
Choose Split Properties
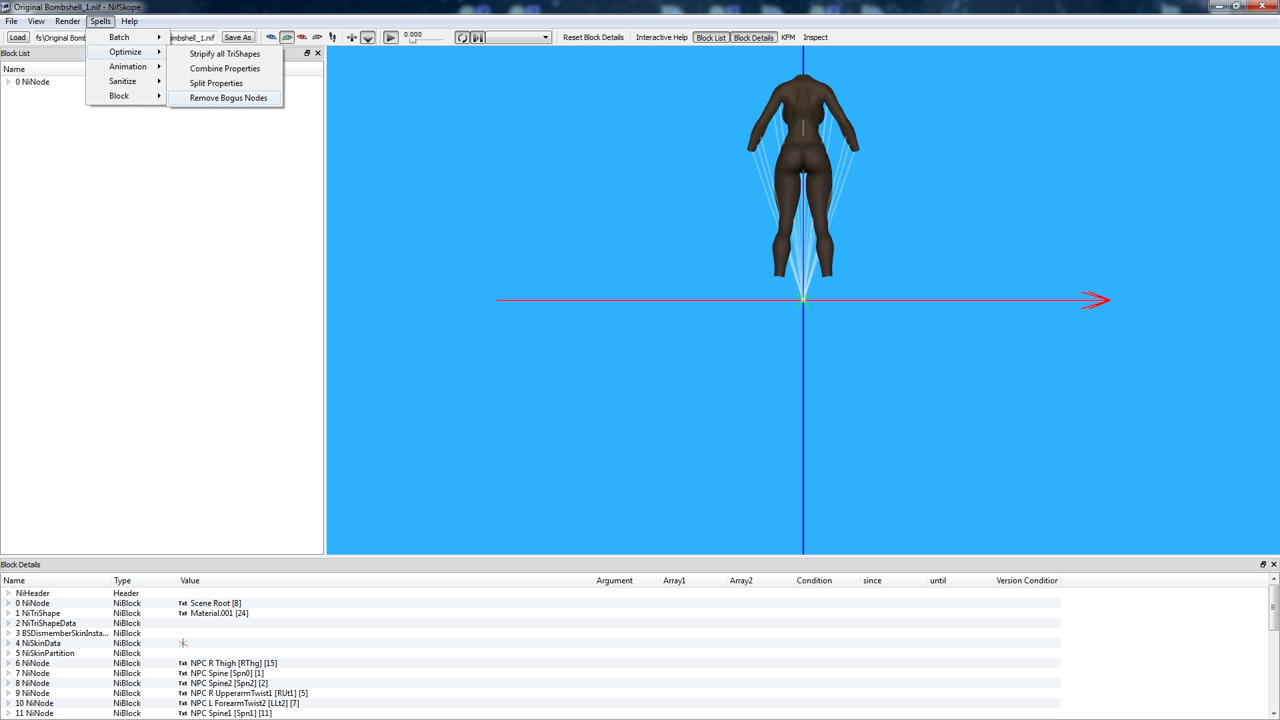(225, 83)
